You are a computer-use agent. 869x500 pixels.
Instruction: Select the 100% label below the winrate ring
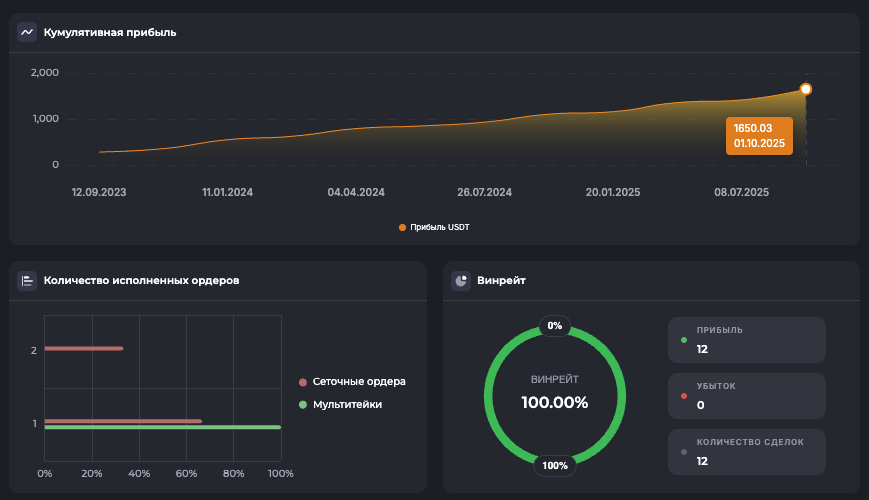pos(555,465)
